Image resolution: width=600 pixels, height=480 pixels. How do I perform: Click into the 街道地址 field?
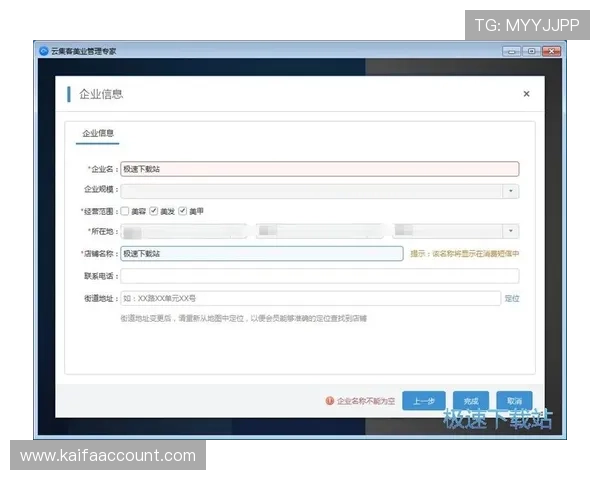click(x=311, y=298)
